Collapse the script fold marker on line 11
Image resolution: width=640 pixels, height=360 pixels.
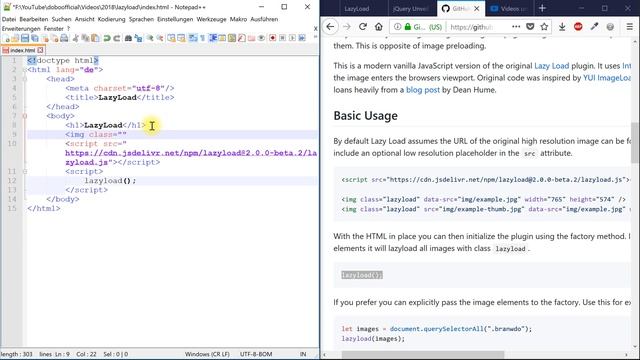pos(25,171)
